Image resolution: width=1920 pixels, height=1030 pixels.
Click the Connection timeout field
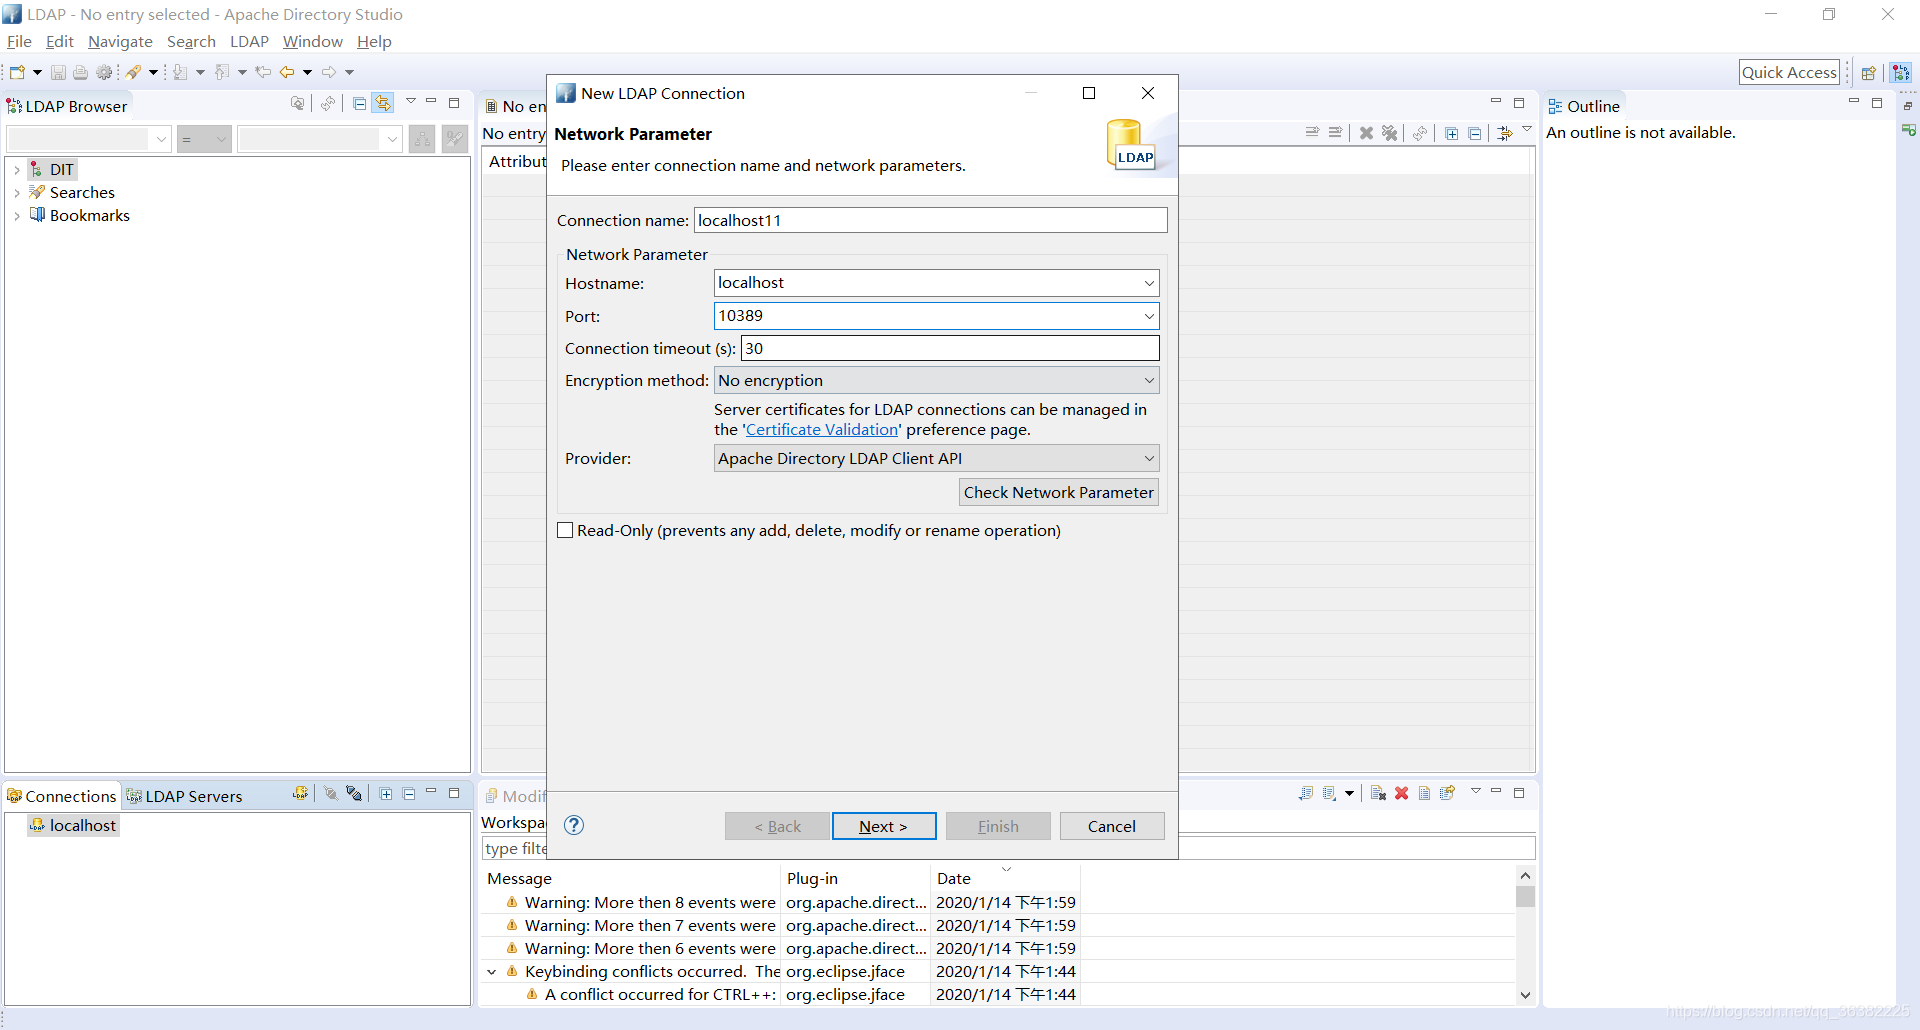click(x=951, y=348)
